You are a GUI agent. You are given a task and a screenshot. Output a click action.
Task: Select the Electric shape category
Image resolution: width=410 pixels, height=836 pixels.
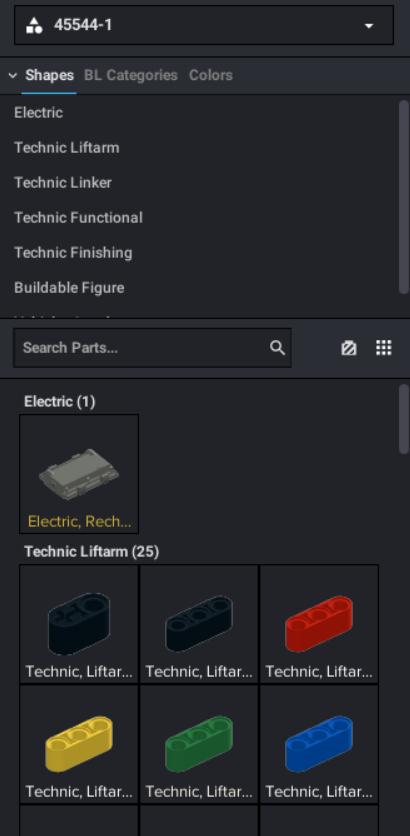(x=38, y=112)
